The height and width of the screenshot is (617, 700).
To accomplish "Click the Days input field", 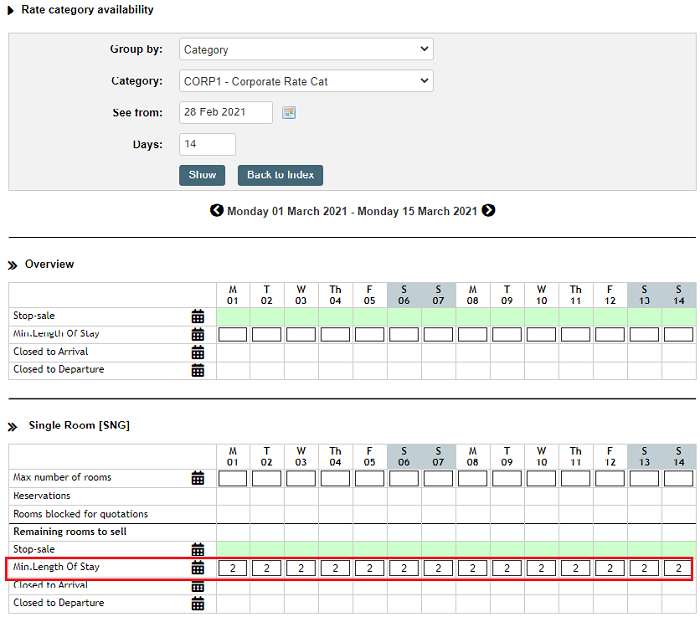I will tap(208, 144).
